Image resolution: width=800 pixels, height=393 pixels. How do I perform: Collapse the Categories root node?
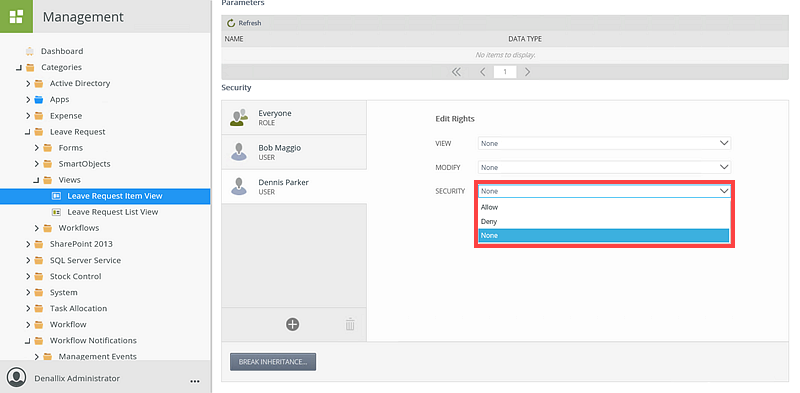click(x=19, y=68)
